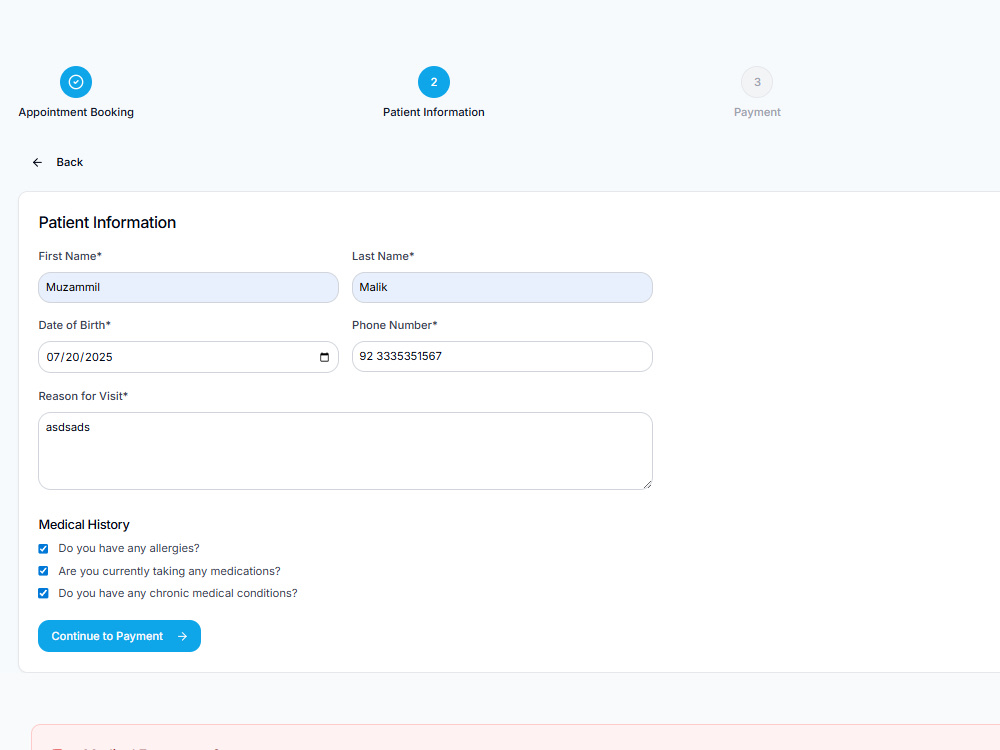Toggle chronic medical conditions checkbox
Viewport: 1000px width, 750px height.
43,593
